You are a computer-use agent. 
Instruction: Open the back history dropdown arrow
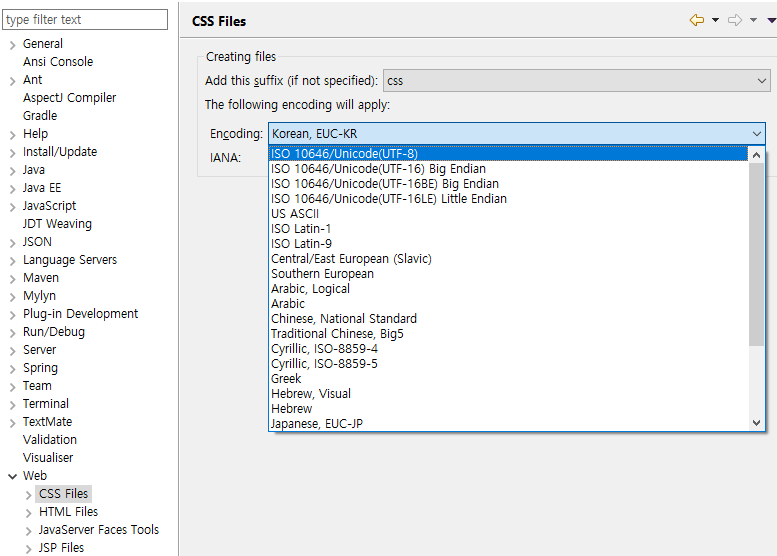pyautogui.click(x=715, y=20)
